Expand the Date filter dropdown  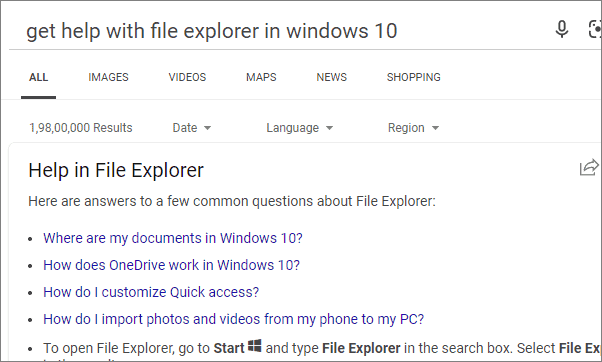[x=192, y=128]
